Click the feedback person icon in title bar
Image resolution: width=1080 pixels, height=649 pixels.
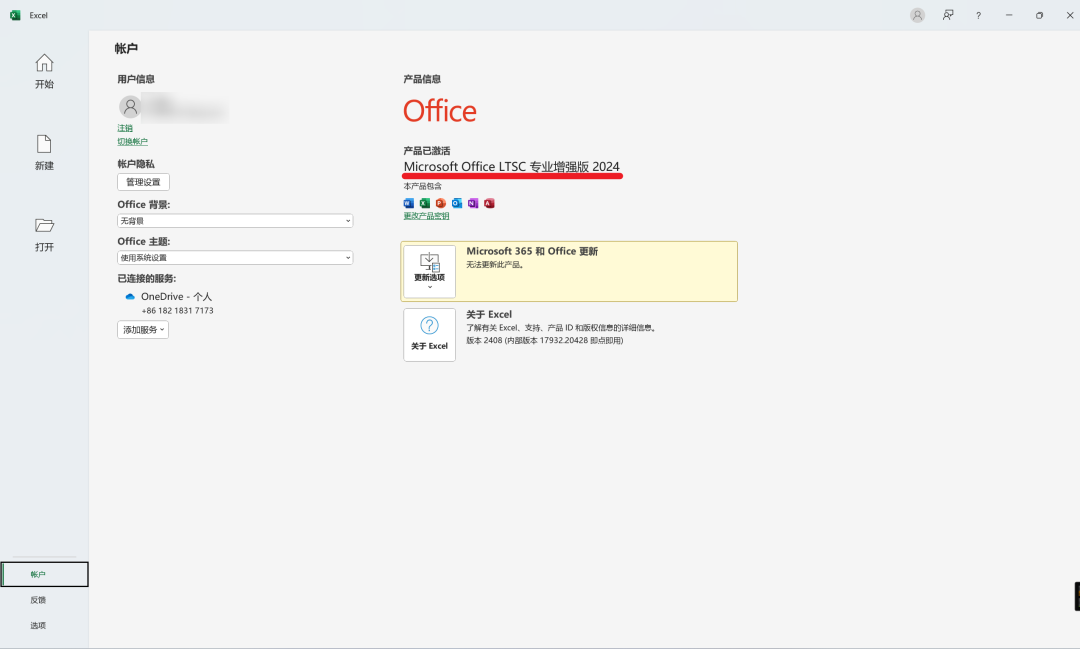948,15
